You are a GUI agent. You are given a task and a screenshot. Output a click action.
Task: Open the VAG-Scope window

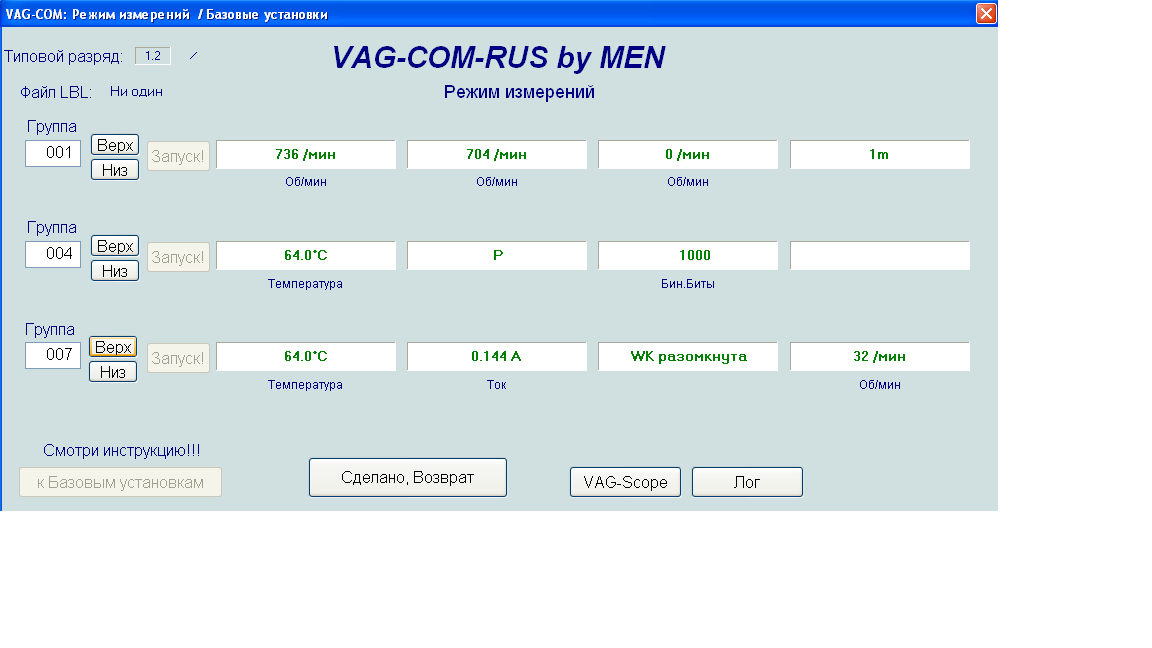coord(625,482)
